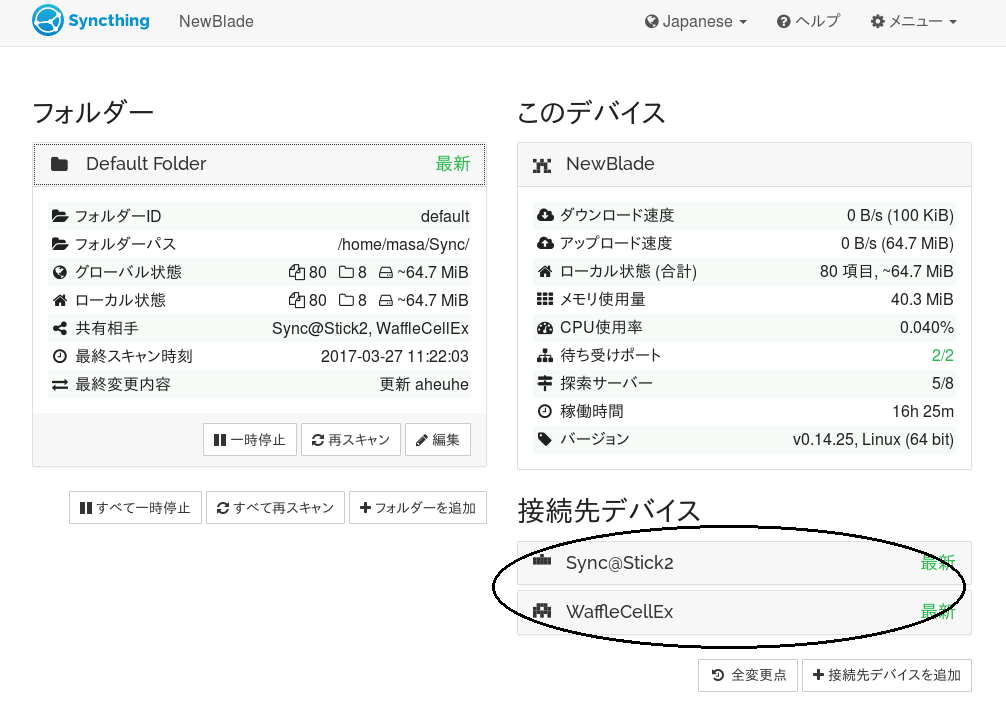This screenshot has height=706, width=1006.
Task: Open the ヘルプ help link
Action: tap(808, 22)
